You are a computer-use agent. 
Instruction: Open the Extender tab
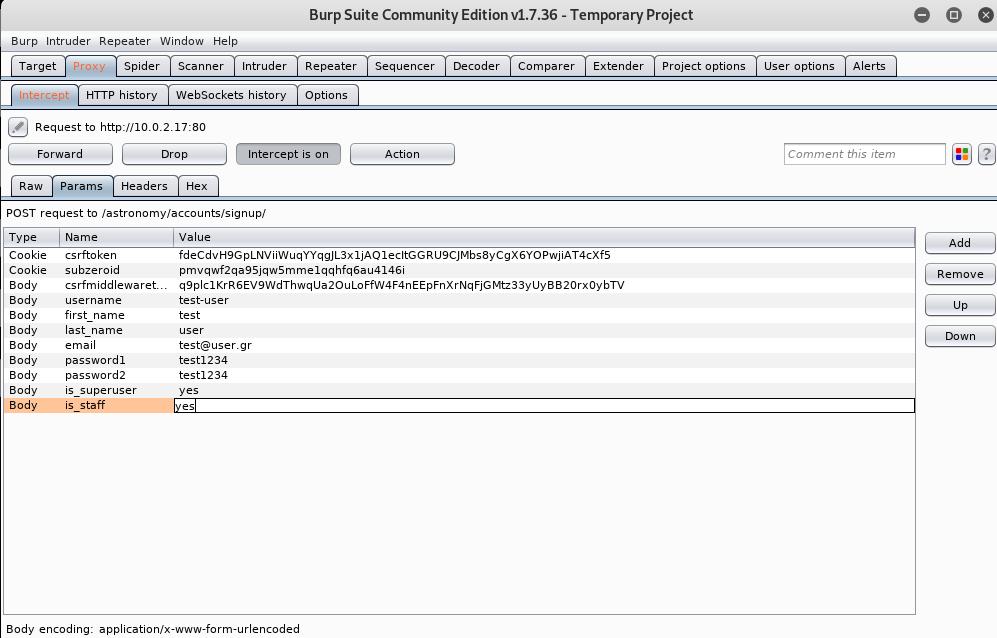point(618,66)
